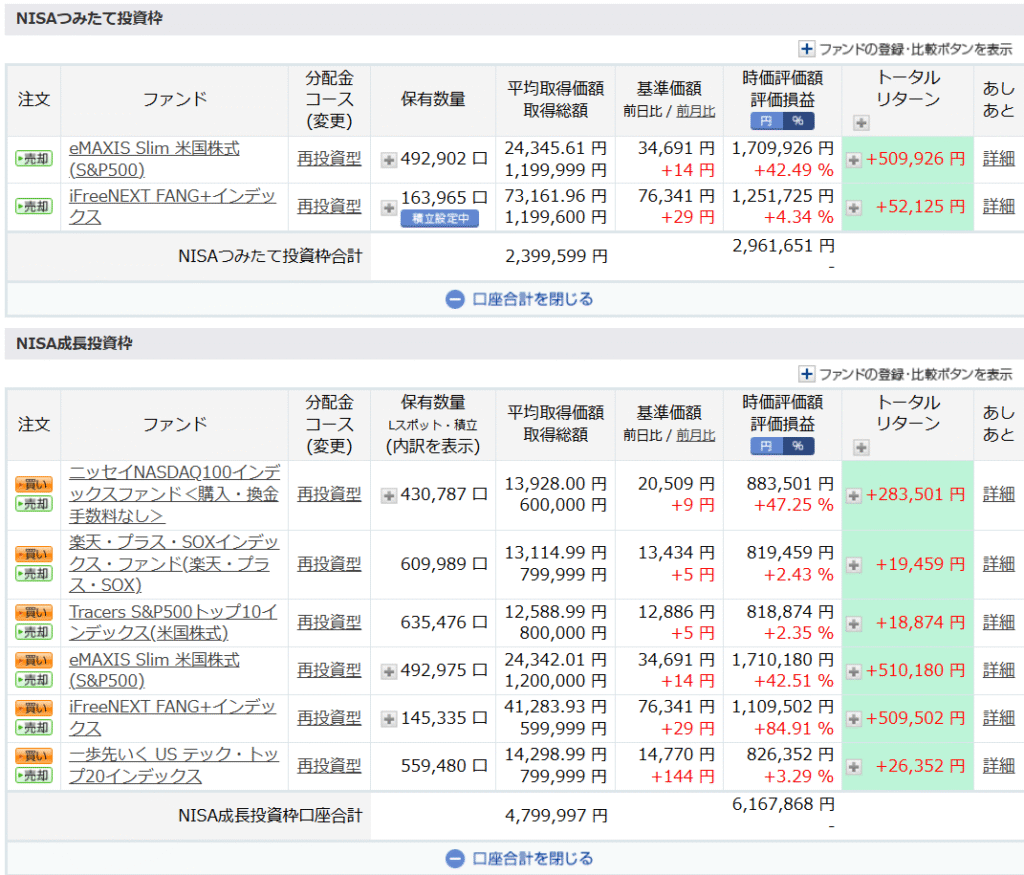Click 詳細 for 楽天・プラス・SOX row
1024x875 pixels.
pos(999,564)
